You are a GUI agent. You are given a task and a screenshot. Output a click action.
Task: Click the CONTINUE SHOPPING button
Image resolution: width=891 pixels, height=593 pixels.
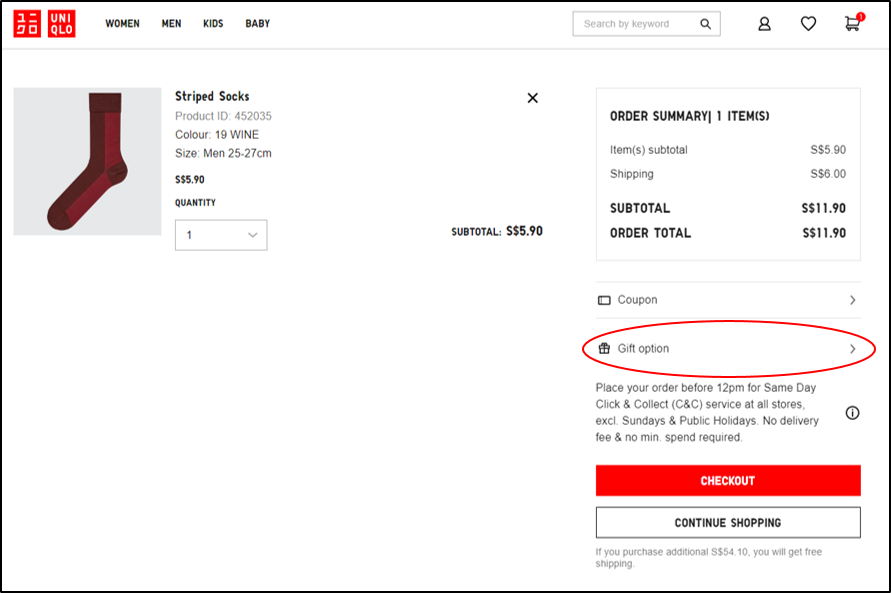point(727,523)
